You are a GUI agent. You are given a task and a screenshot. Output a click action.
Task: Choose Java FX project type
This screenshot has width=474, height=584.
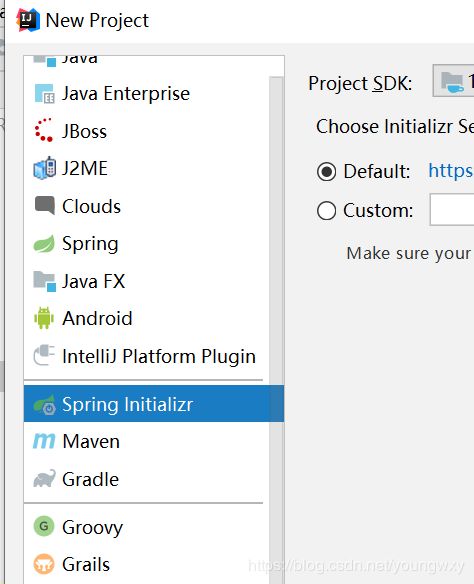[146, 281]
